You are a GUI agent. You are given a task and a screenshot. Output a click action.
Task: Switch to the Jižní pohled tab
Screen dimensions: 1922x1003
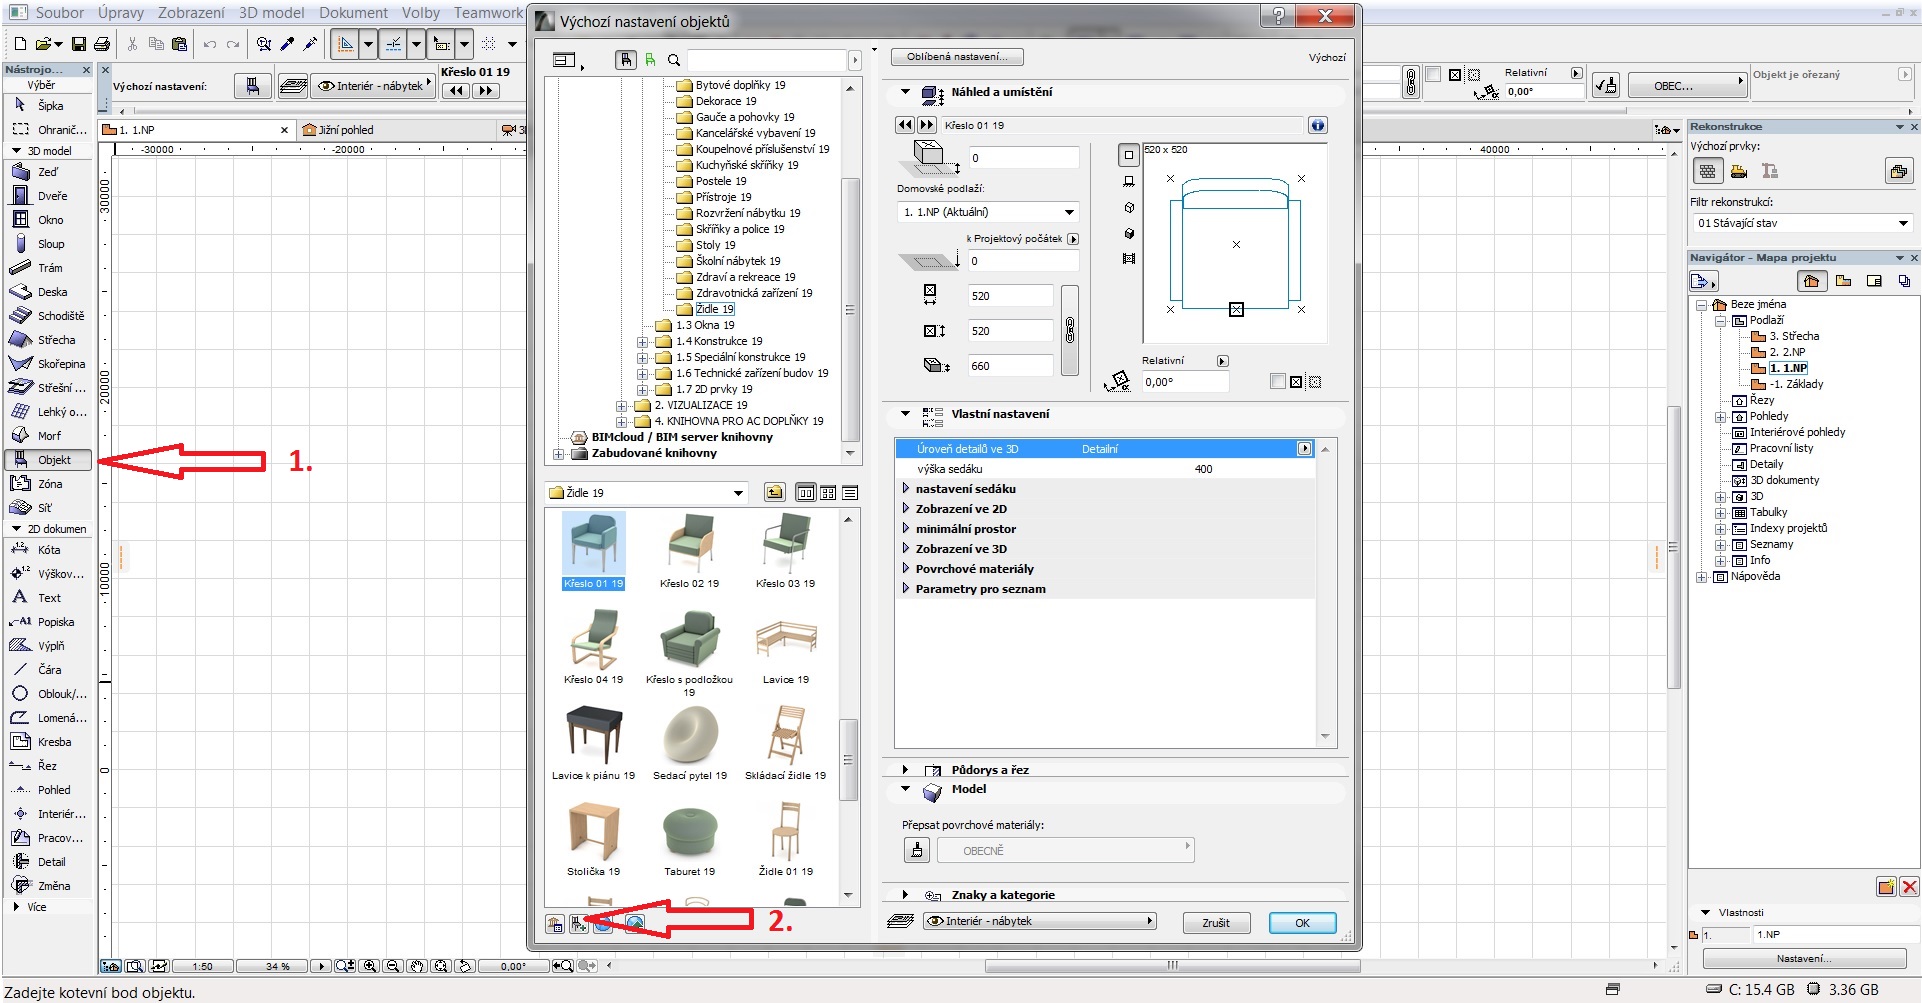pos(345,130)
